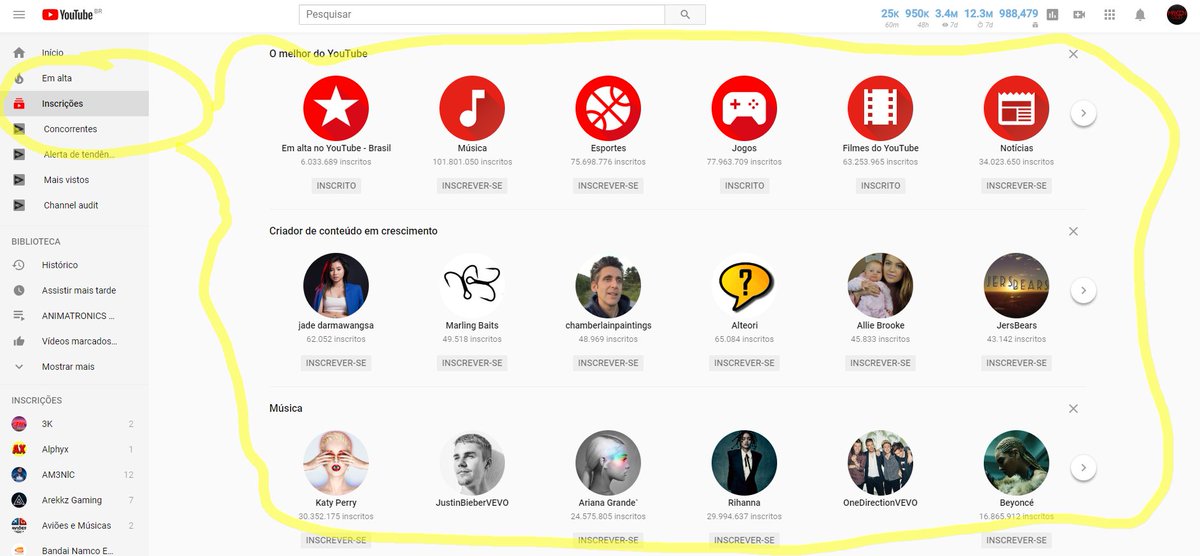Image resolution: width=1200 pixels, height=556 pixels.
Task: Click the video camera upload icon
Action: tap(1079, 14)
